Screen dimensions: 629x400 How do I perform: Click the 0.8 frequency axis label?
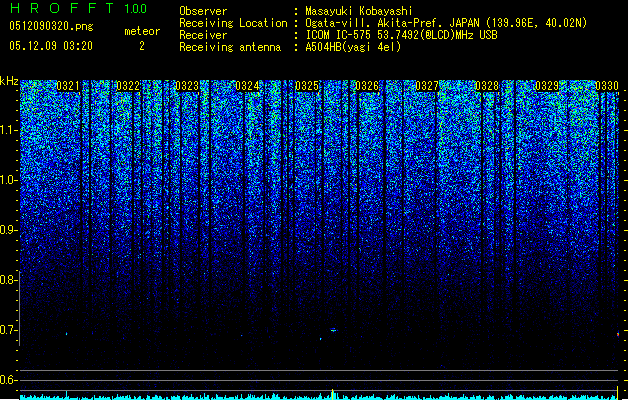click(9, 280)
